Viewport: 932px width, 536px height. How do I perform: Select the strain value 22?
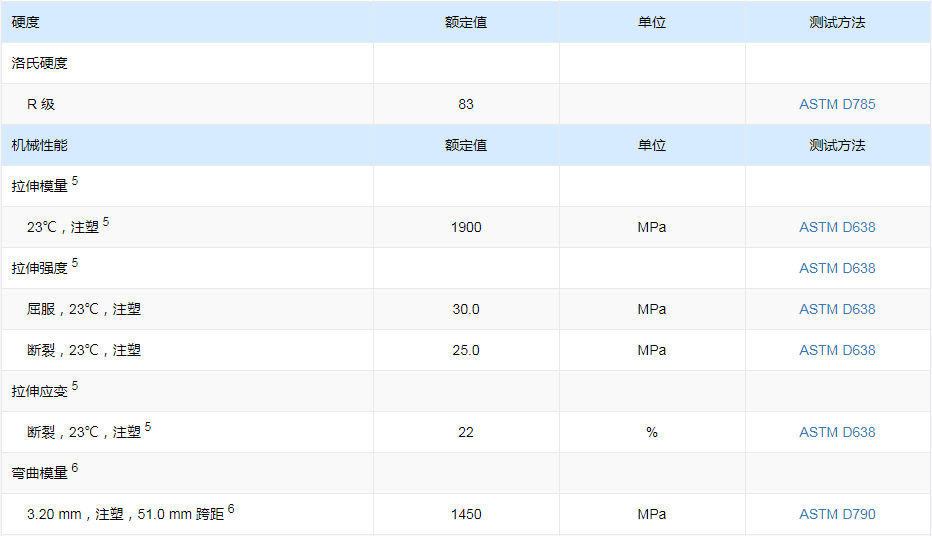pyautogui.click(x=466, y=432)
